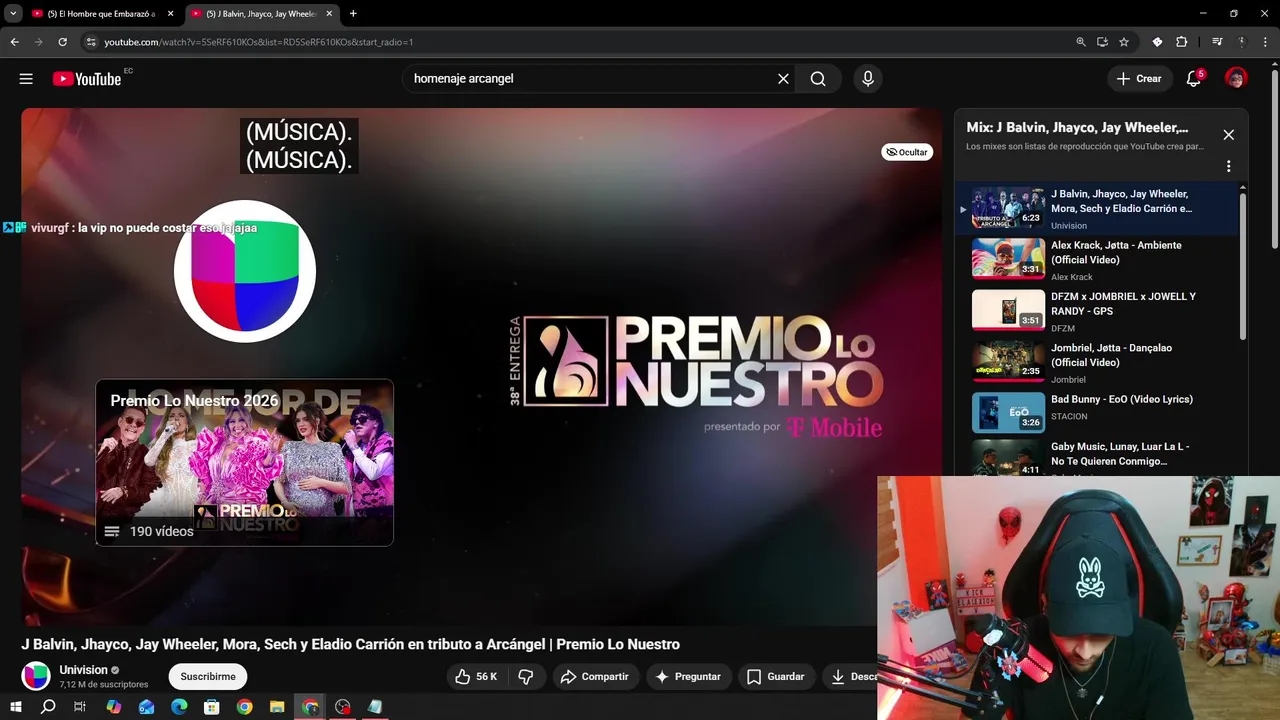This screenshot has width=1280, height=720.
Task: Click the video title J Balvin tributo Arcángel
Action: 350,645
